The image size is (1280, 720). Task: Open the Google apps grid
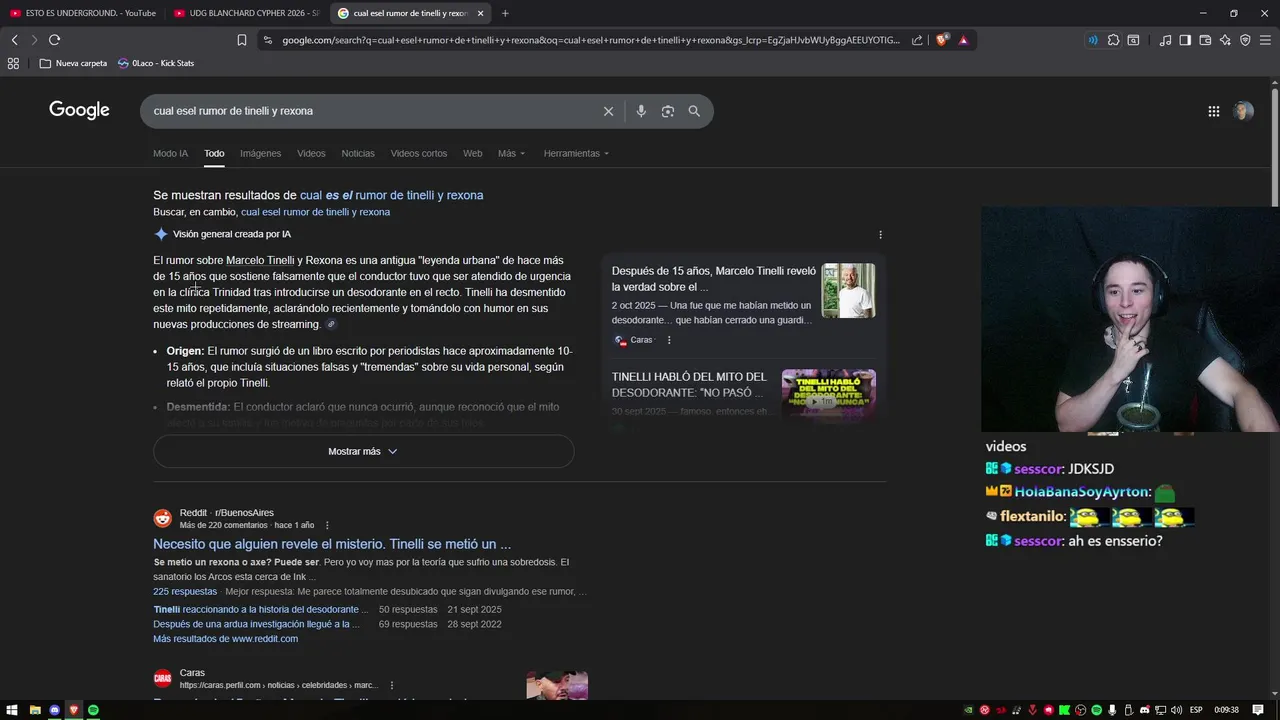coord(1214,111)
